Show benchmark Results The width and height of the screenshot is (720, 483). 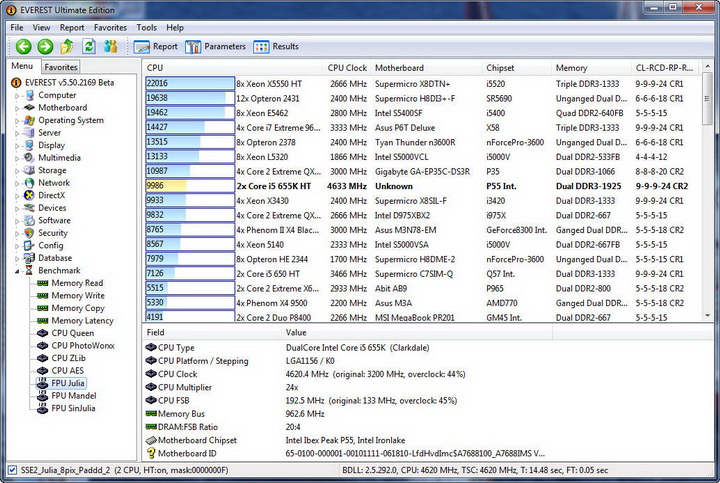point(276,46)
